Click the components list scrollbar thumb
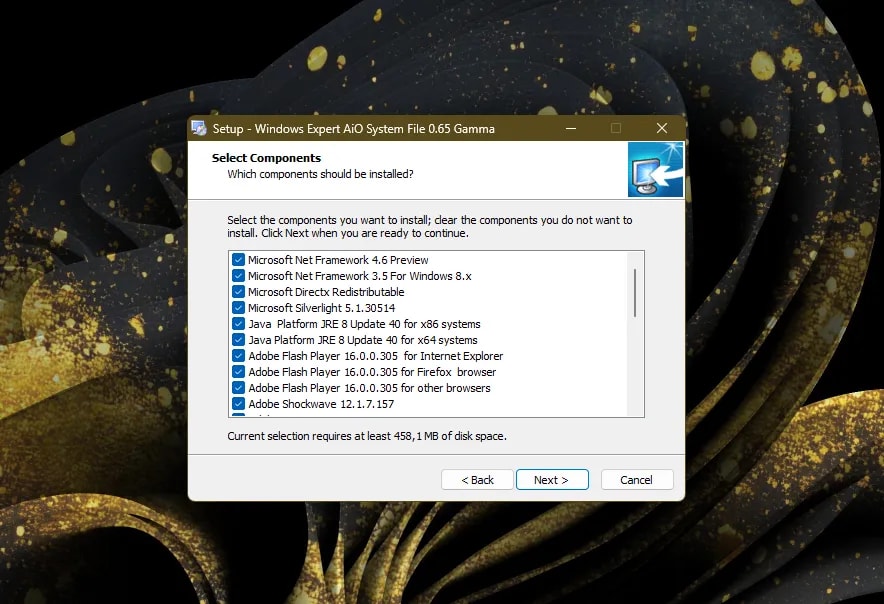The height and width of the screenshot is (604, 884). [x=635, y=293]
